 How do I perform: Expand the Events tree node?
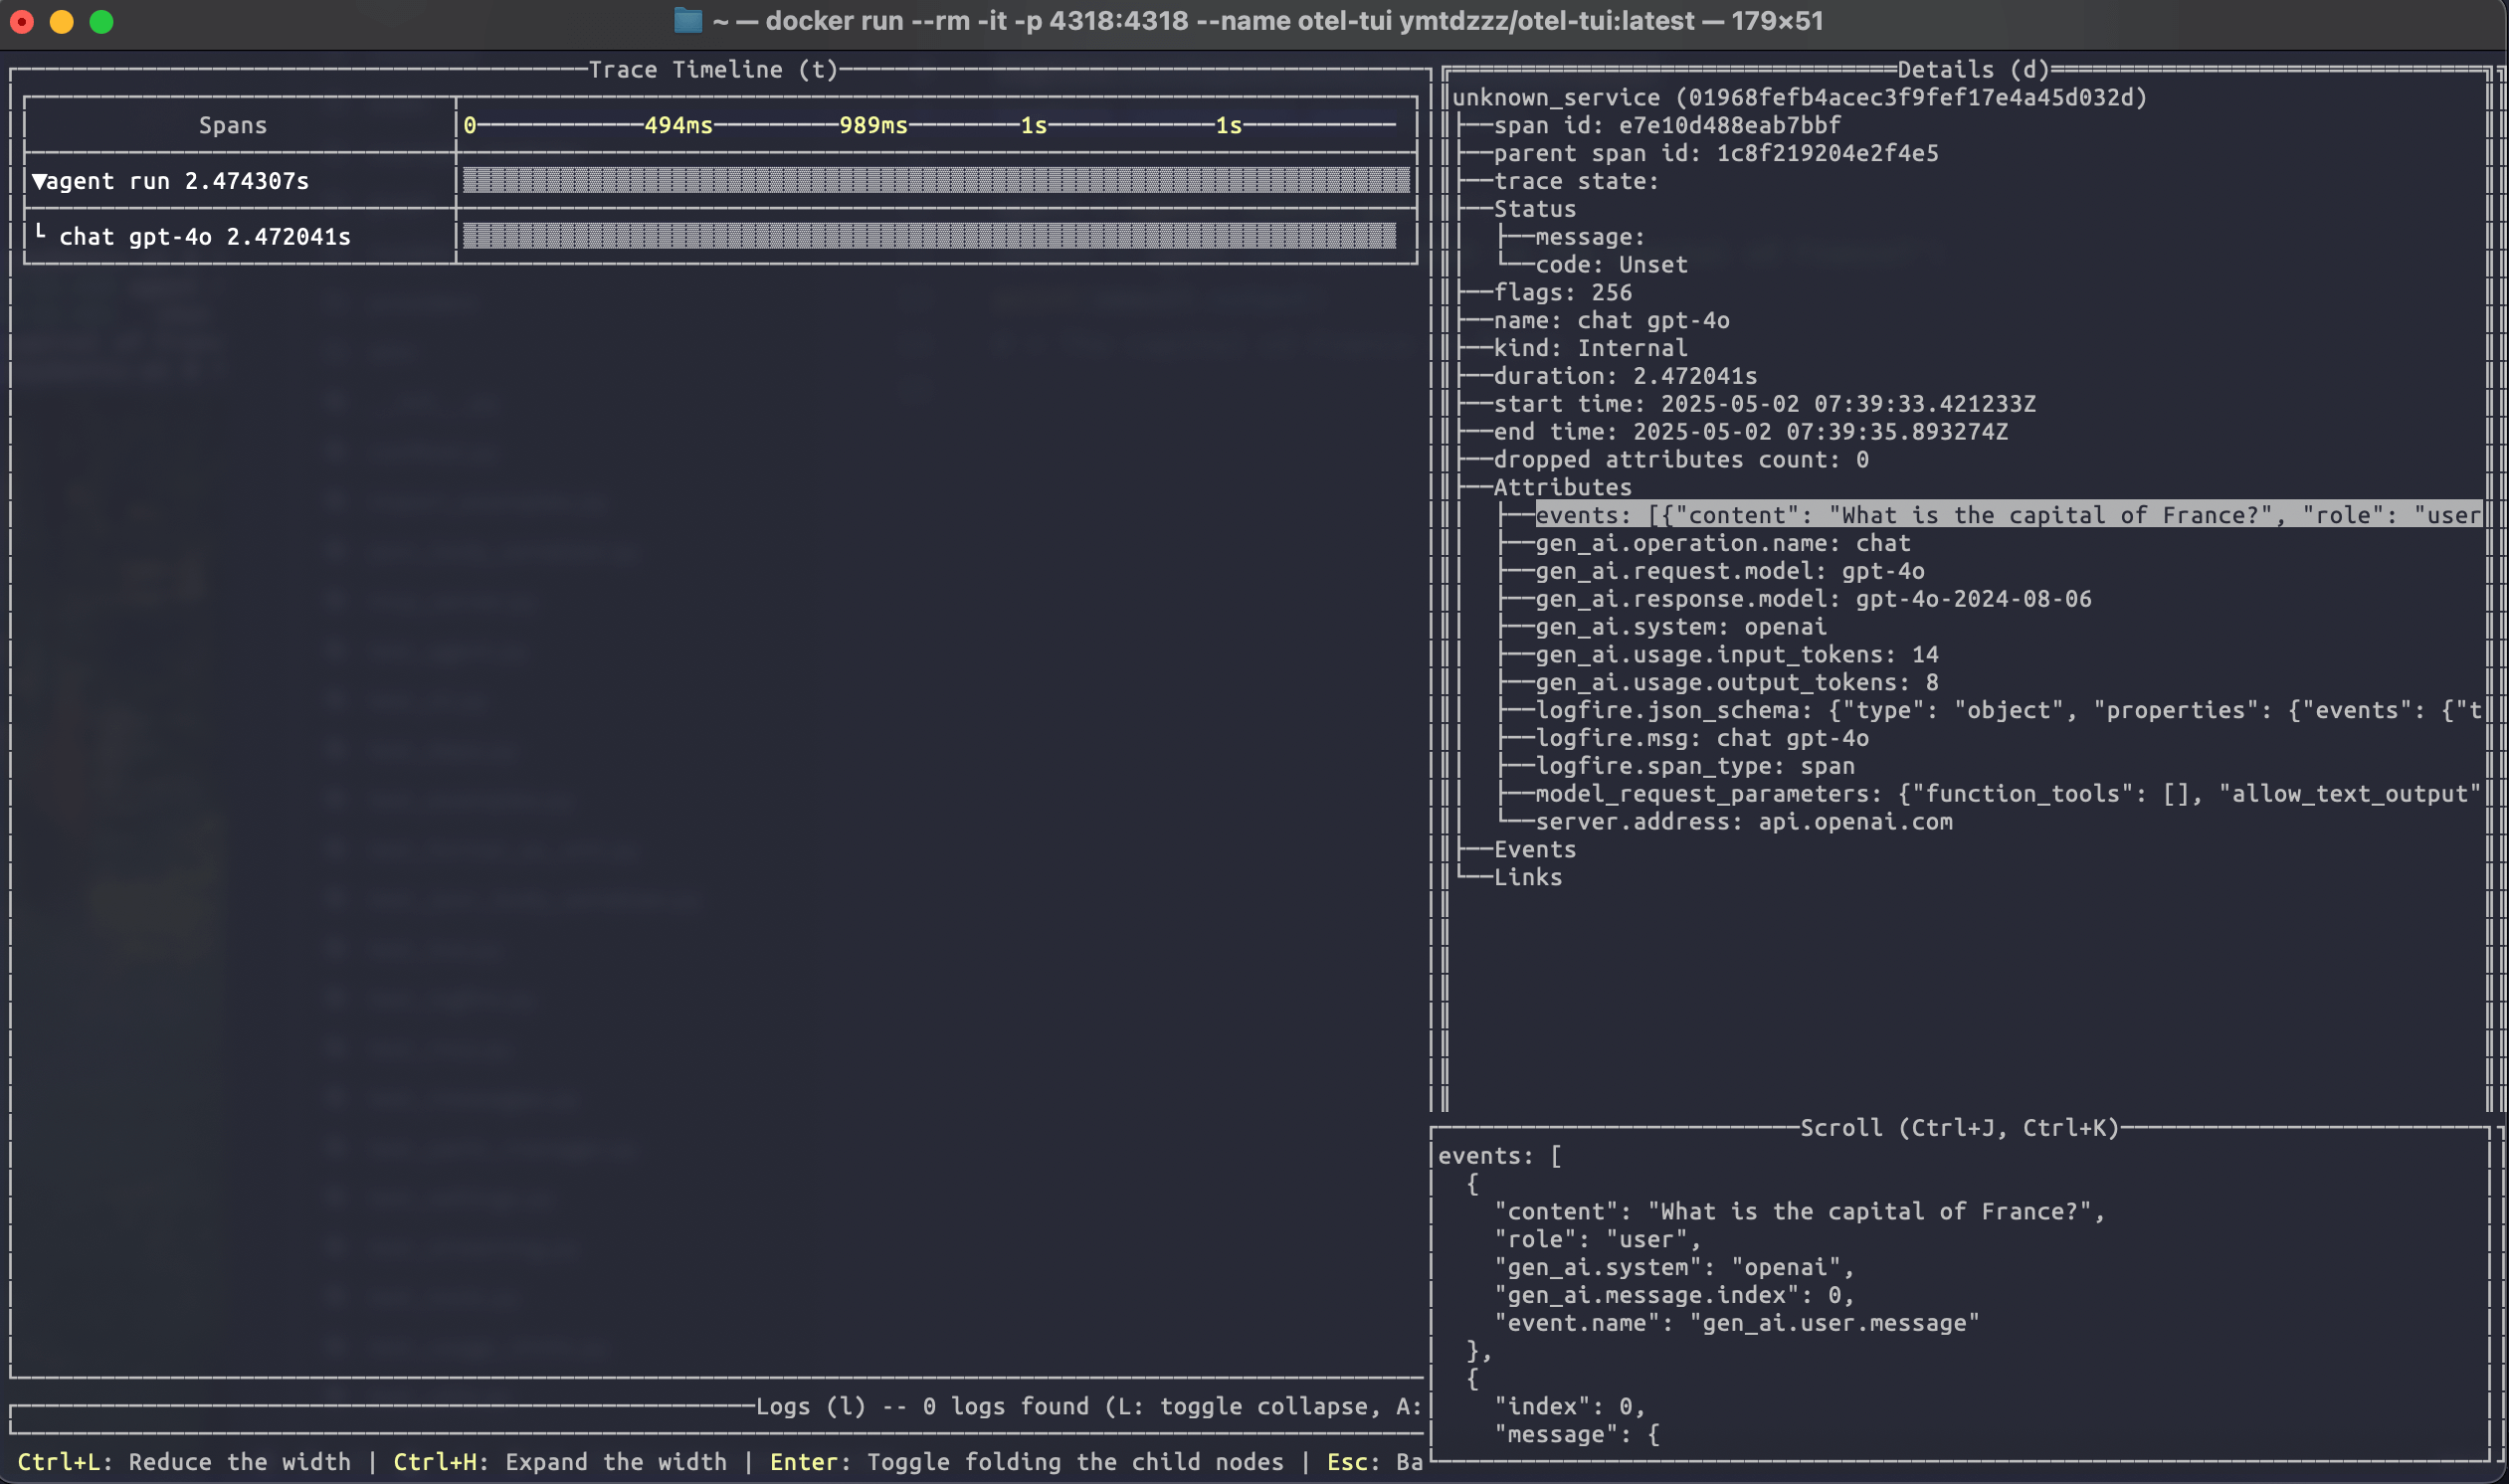(1534, 849)
